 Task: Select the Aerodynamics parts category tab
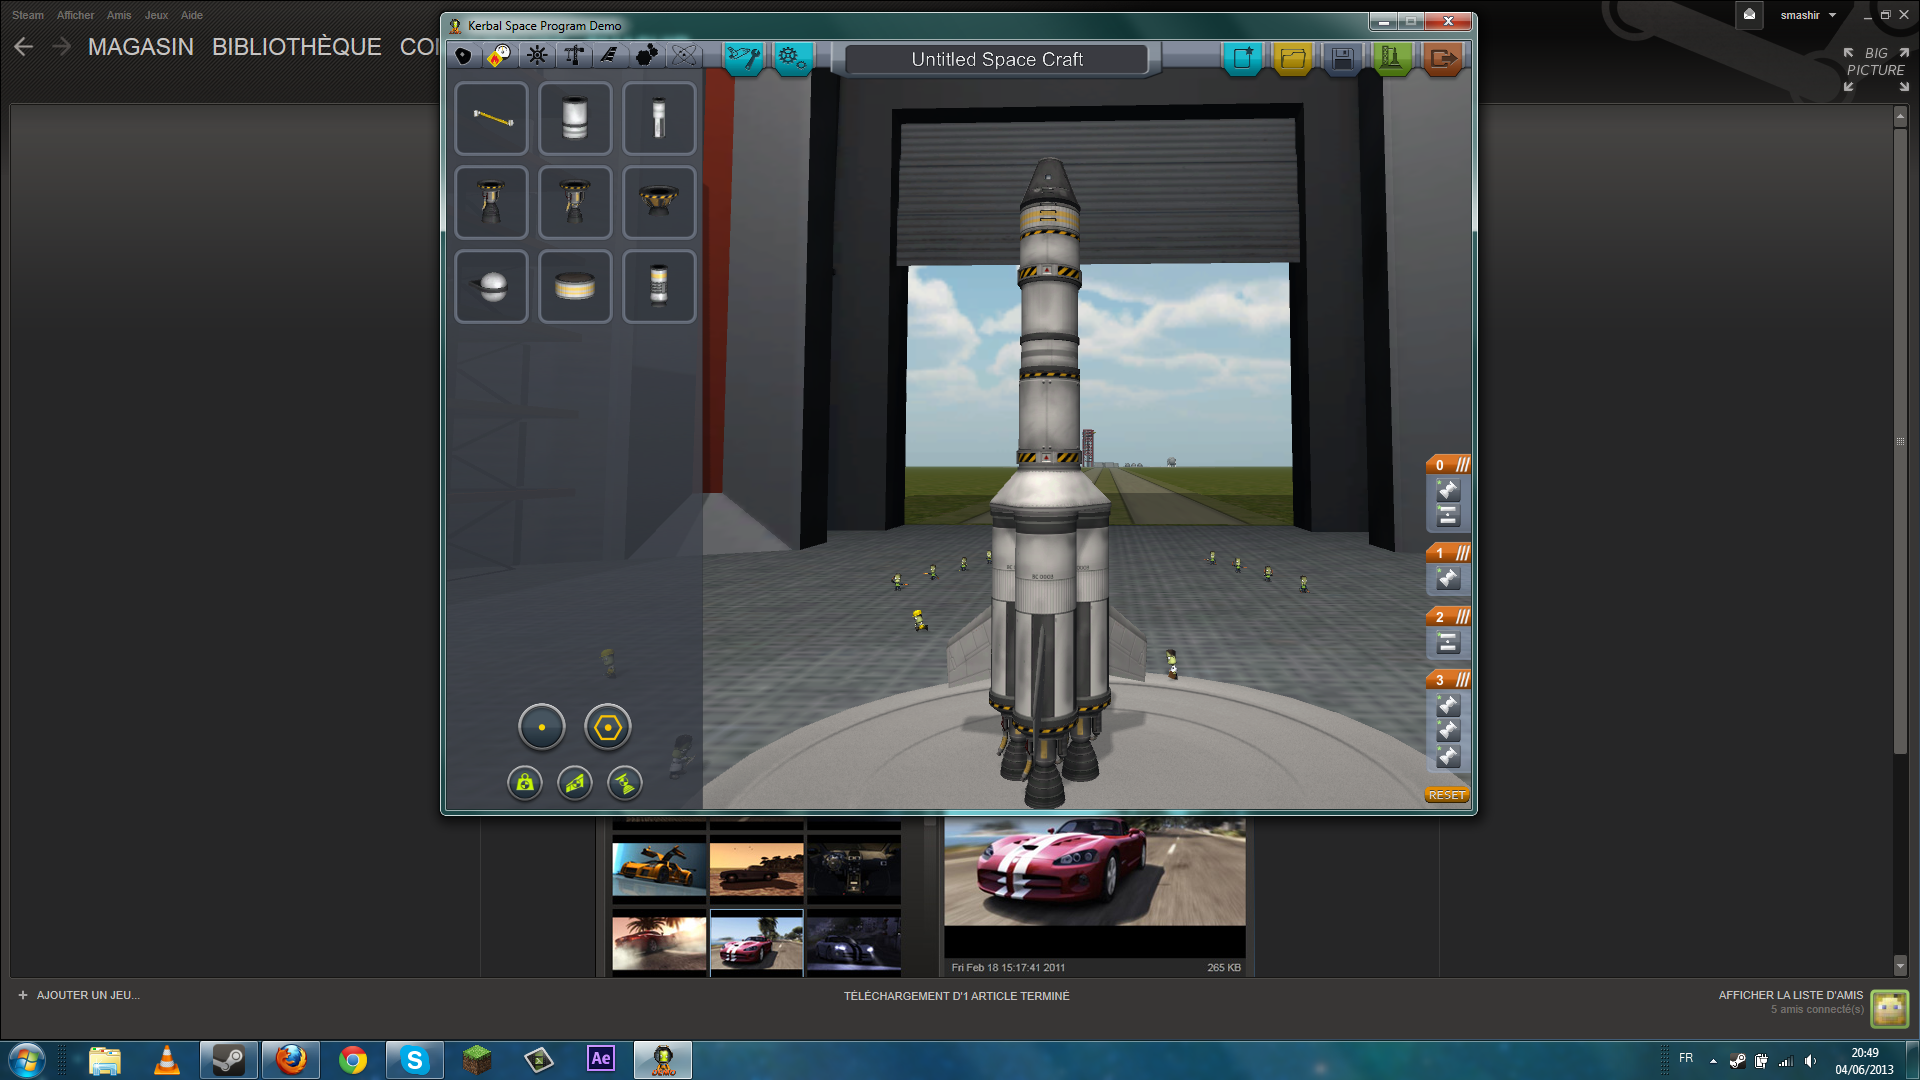coord(610,56)
